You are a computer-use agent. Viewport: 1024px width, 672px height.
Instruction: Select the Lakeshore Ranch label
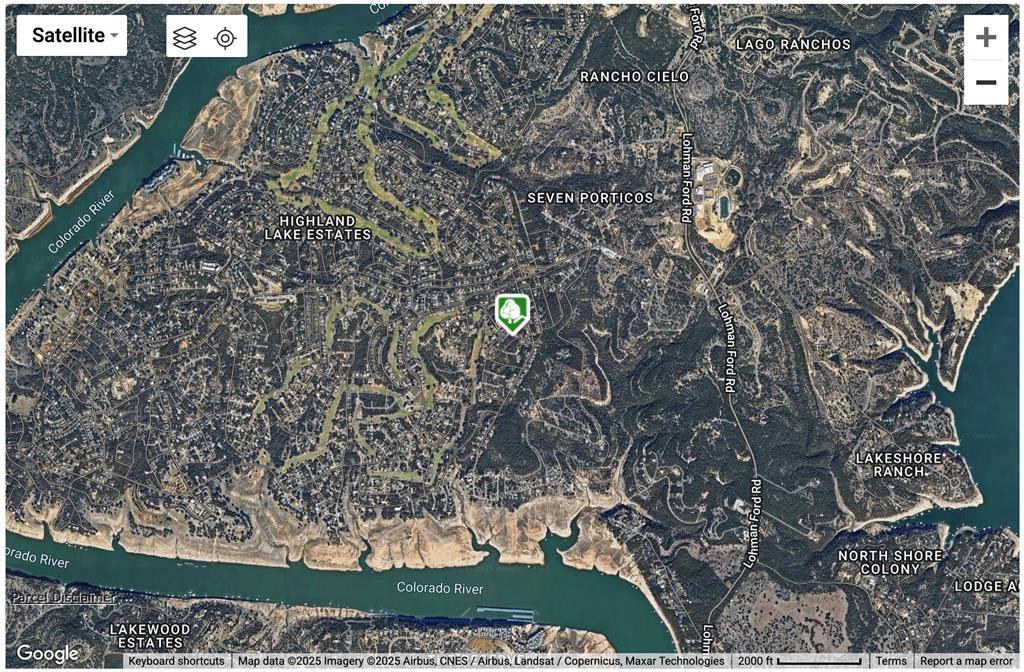(899, 464)
